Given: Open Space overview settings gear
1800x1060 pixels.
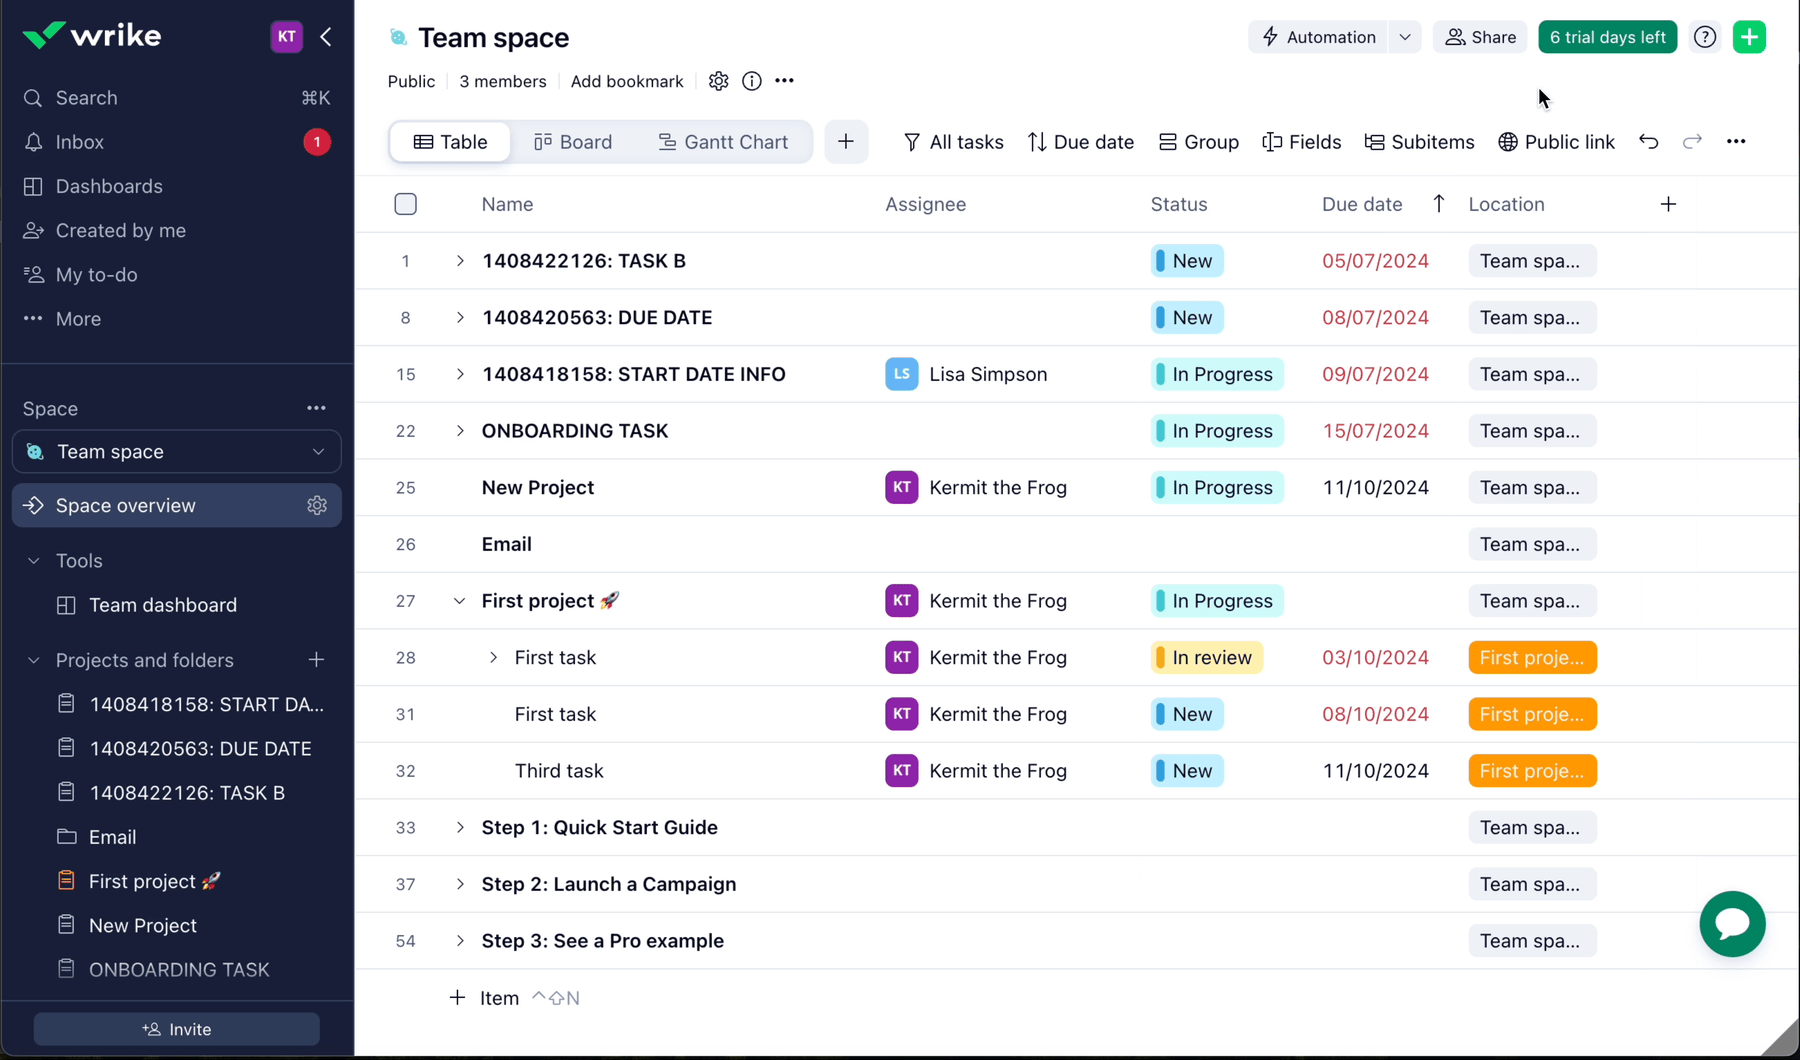Looking at the screenshot, I should [x=317, y=505].
